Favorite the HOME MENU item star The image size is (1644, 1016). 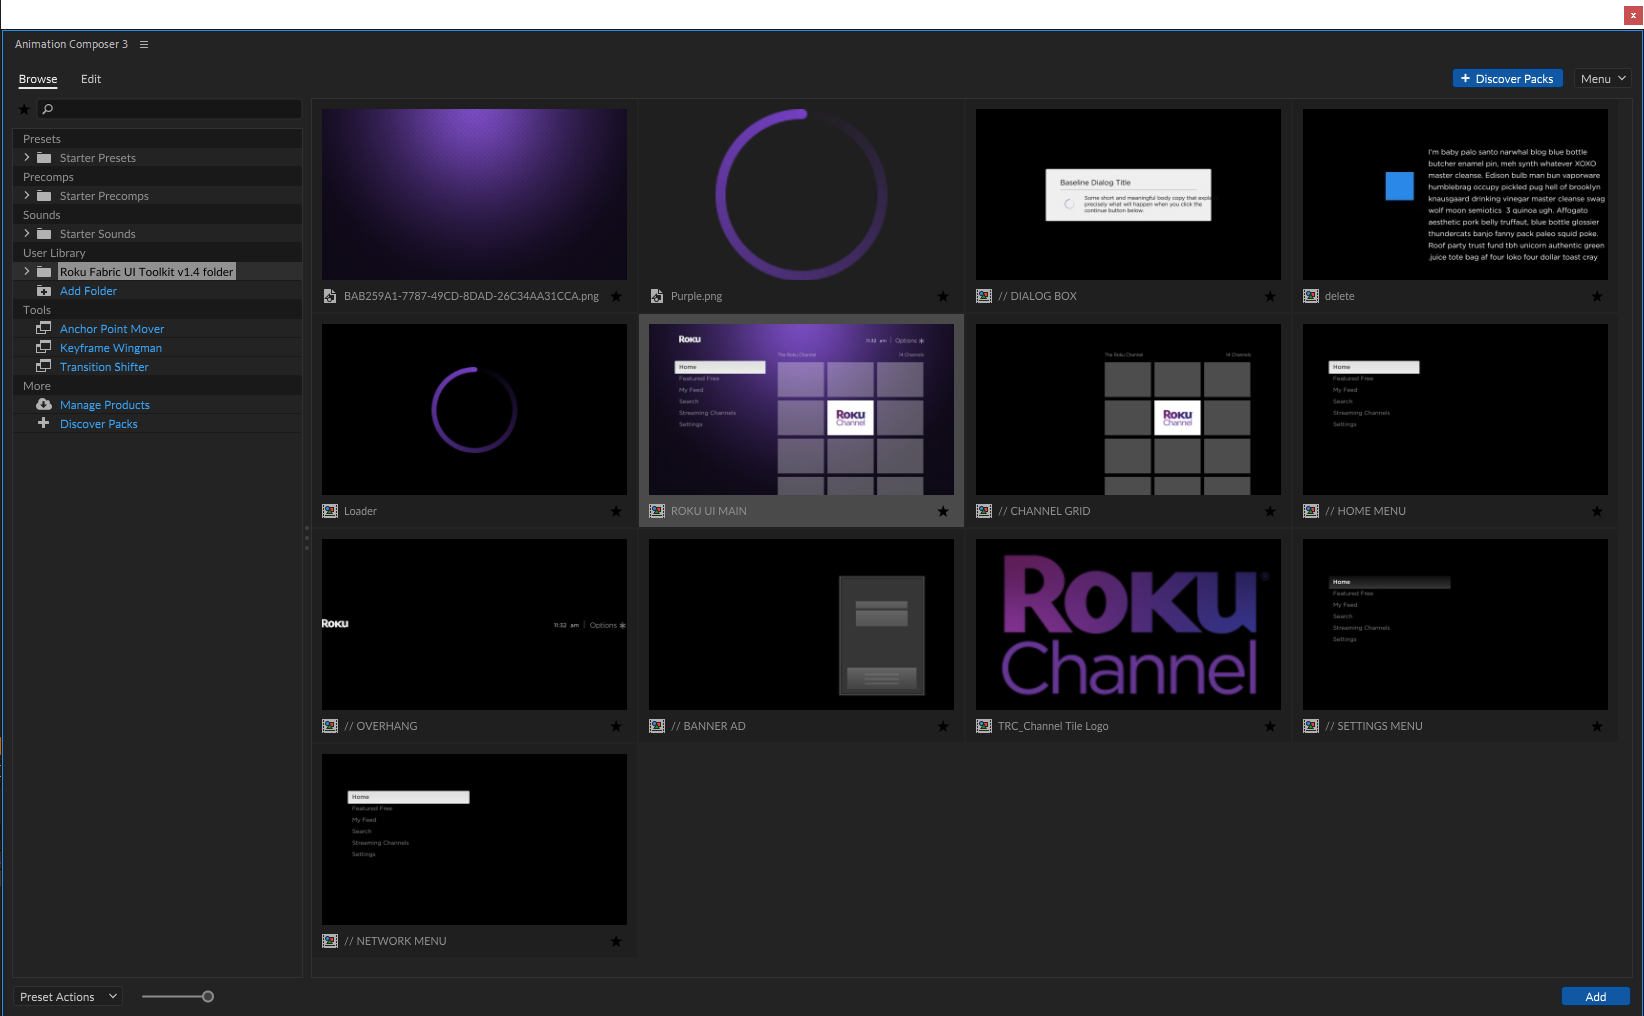[1597, 511]
